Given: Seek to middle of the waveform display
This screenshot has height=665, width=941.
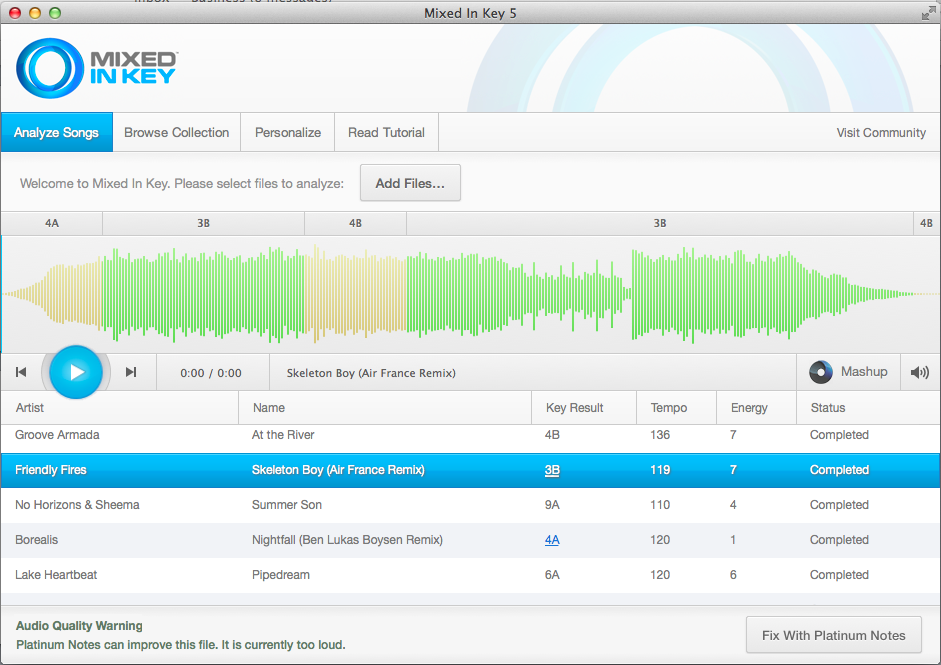Looking at the screenshot, I should [470, 294].
